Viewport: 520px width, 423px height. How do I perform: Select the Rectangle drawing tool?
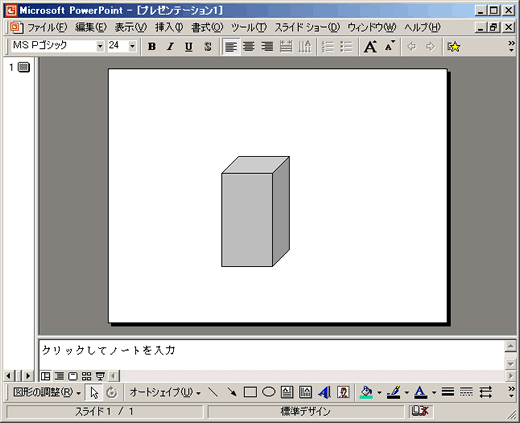pyautogui.click(x=250, y=392)
